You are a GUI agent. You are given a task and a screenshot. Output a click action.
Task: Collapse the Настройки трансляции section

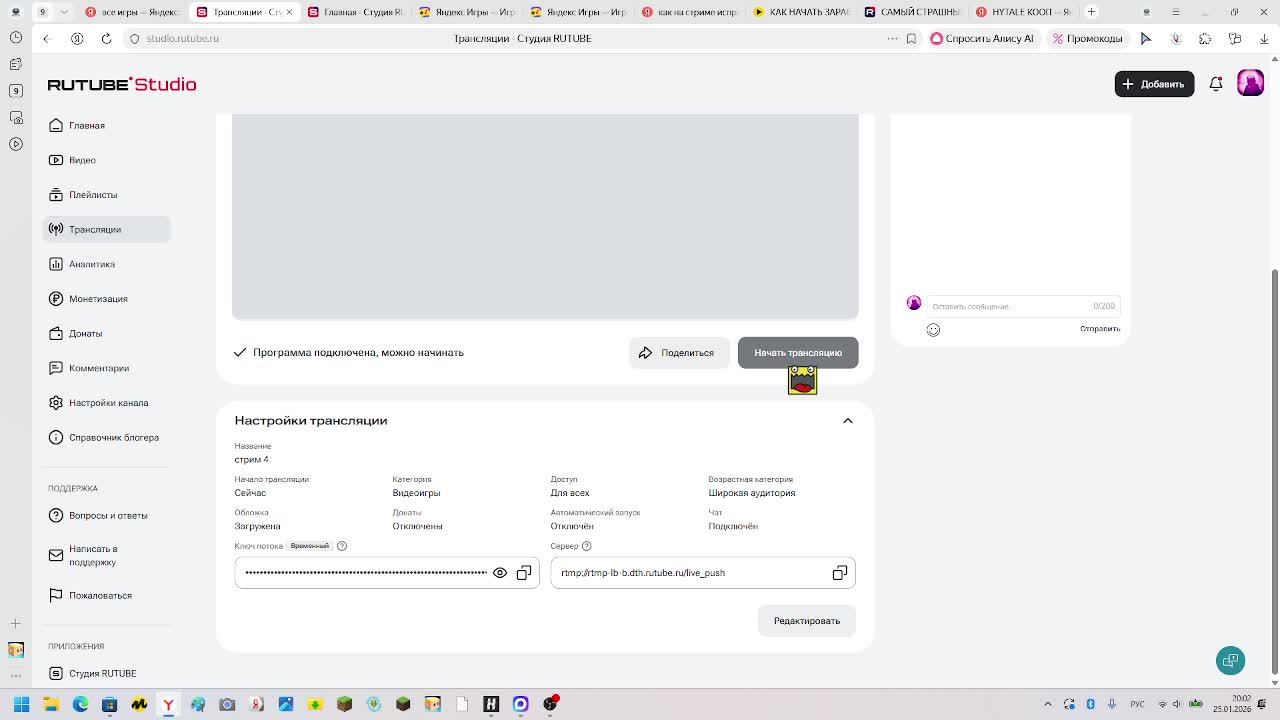tap(848, 421)
